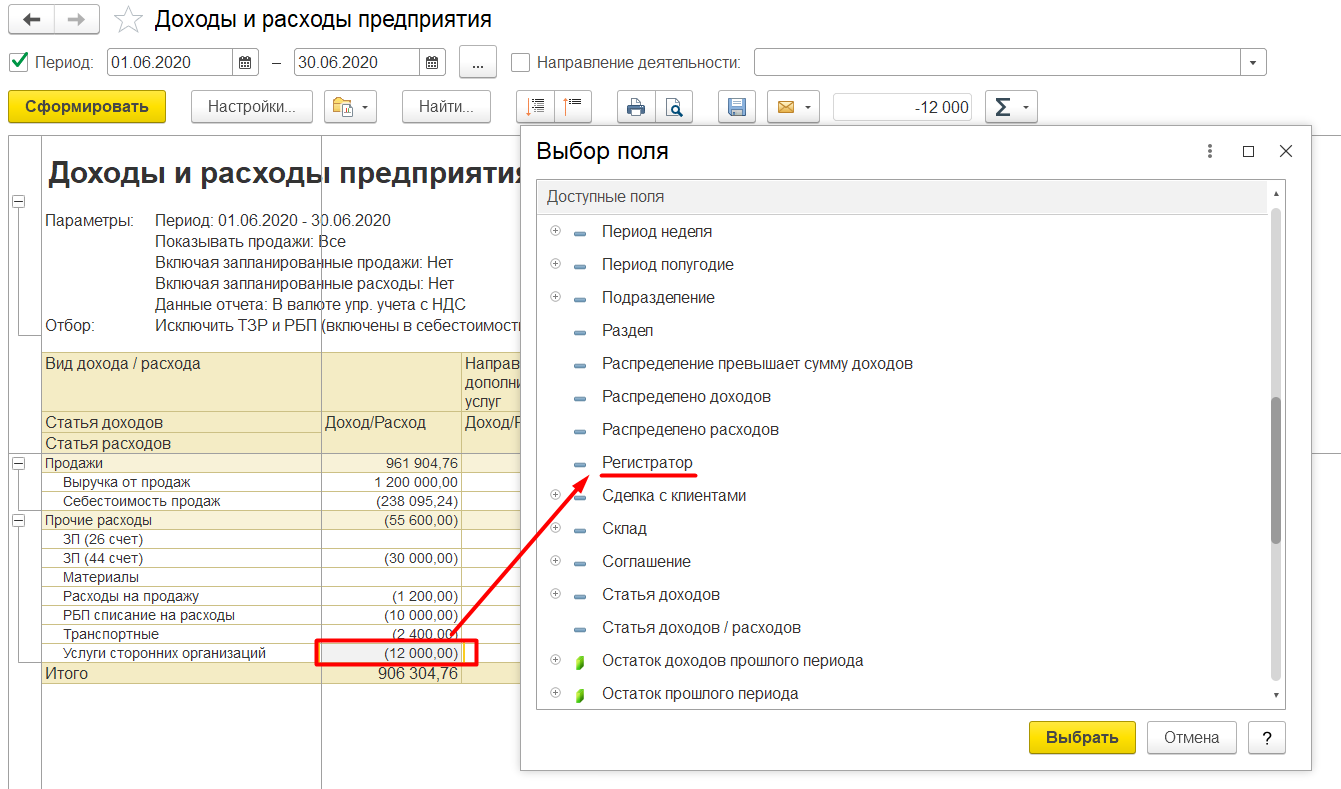Open calendar for start date 01.06.2020

pyautogui.click(x=245, y=62)
